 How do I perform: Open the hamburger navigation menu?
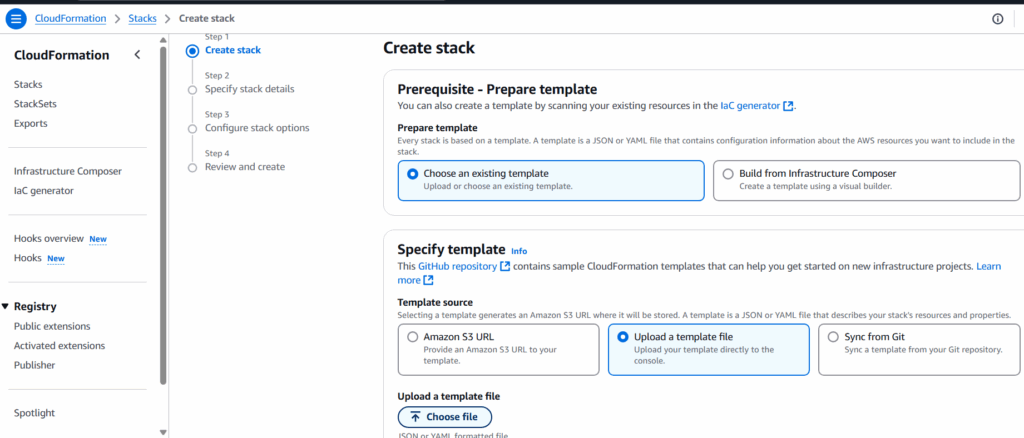click(16, 18)
